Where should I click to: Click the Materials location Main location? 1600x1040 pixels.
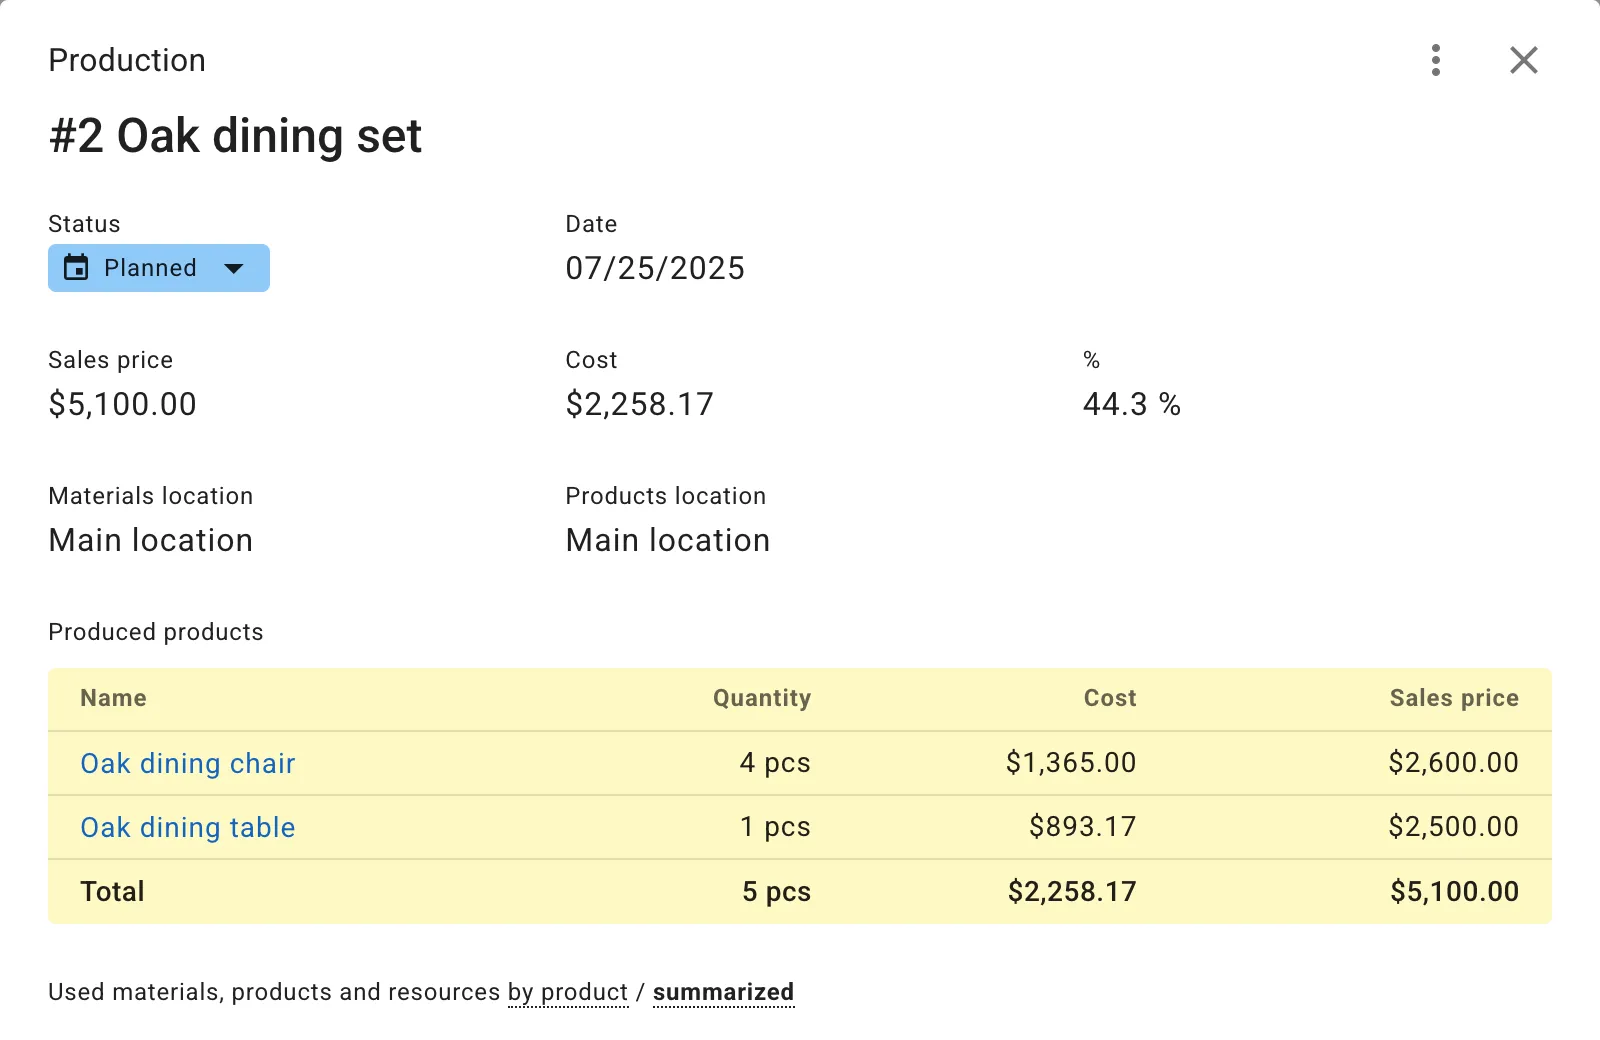coord(150,540)
